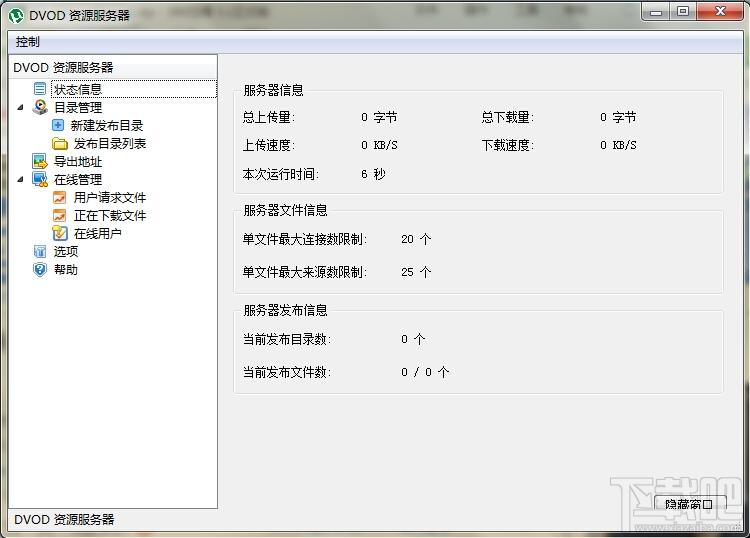Click the 当前发布目录数 value 0 个
Image resolution: width=750 pixels, height=538 pixels.
pyautogui.click(x=413, y=339)
